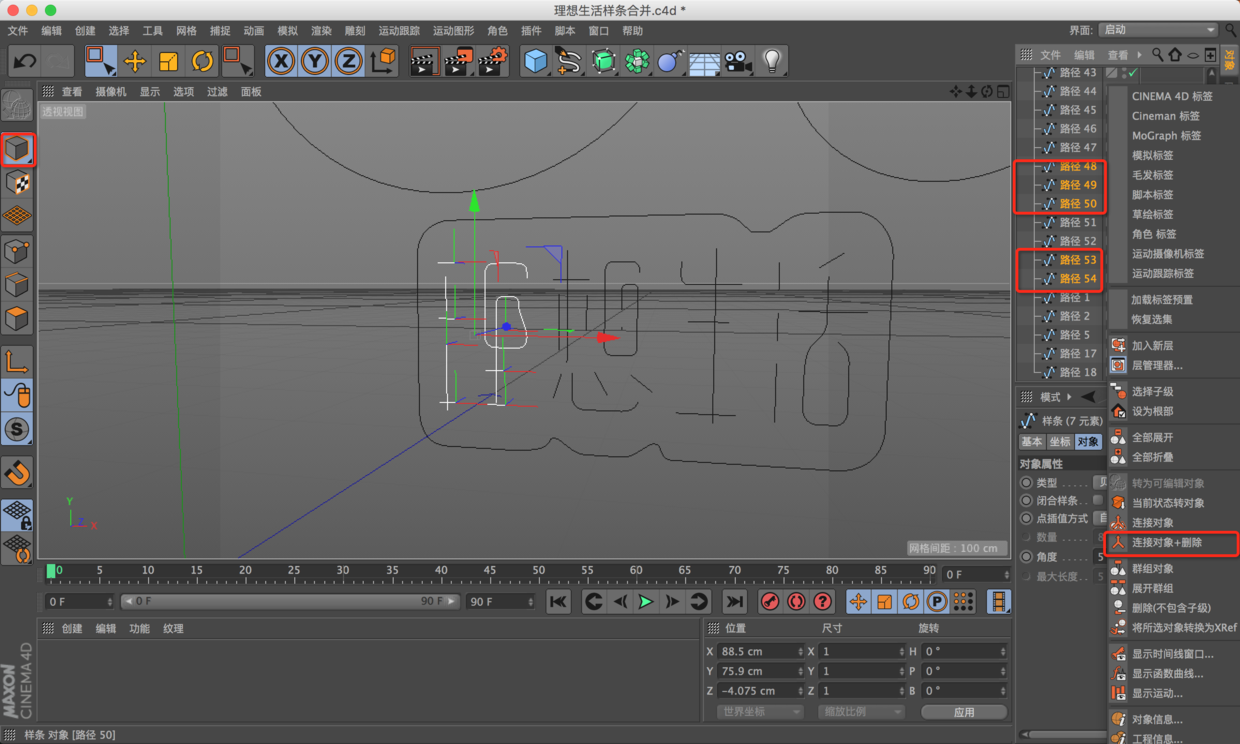Click the preview range slider bar
The width and height of the screenshot is (1240, 744).
(x=290, y=601)
